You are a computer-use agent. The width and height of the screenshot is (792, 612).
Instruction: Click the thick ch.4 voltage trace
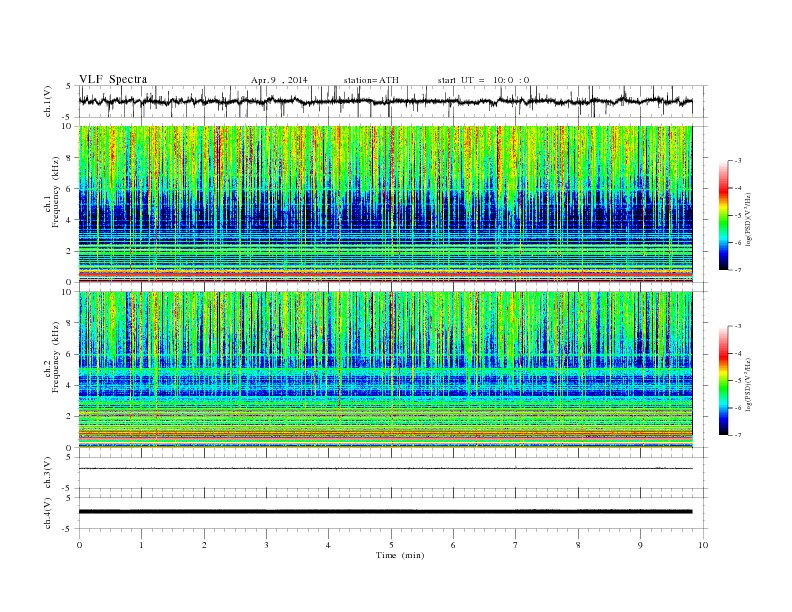385,512
